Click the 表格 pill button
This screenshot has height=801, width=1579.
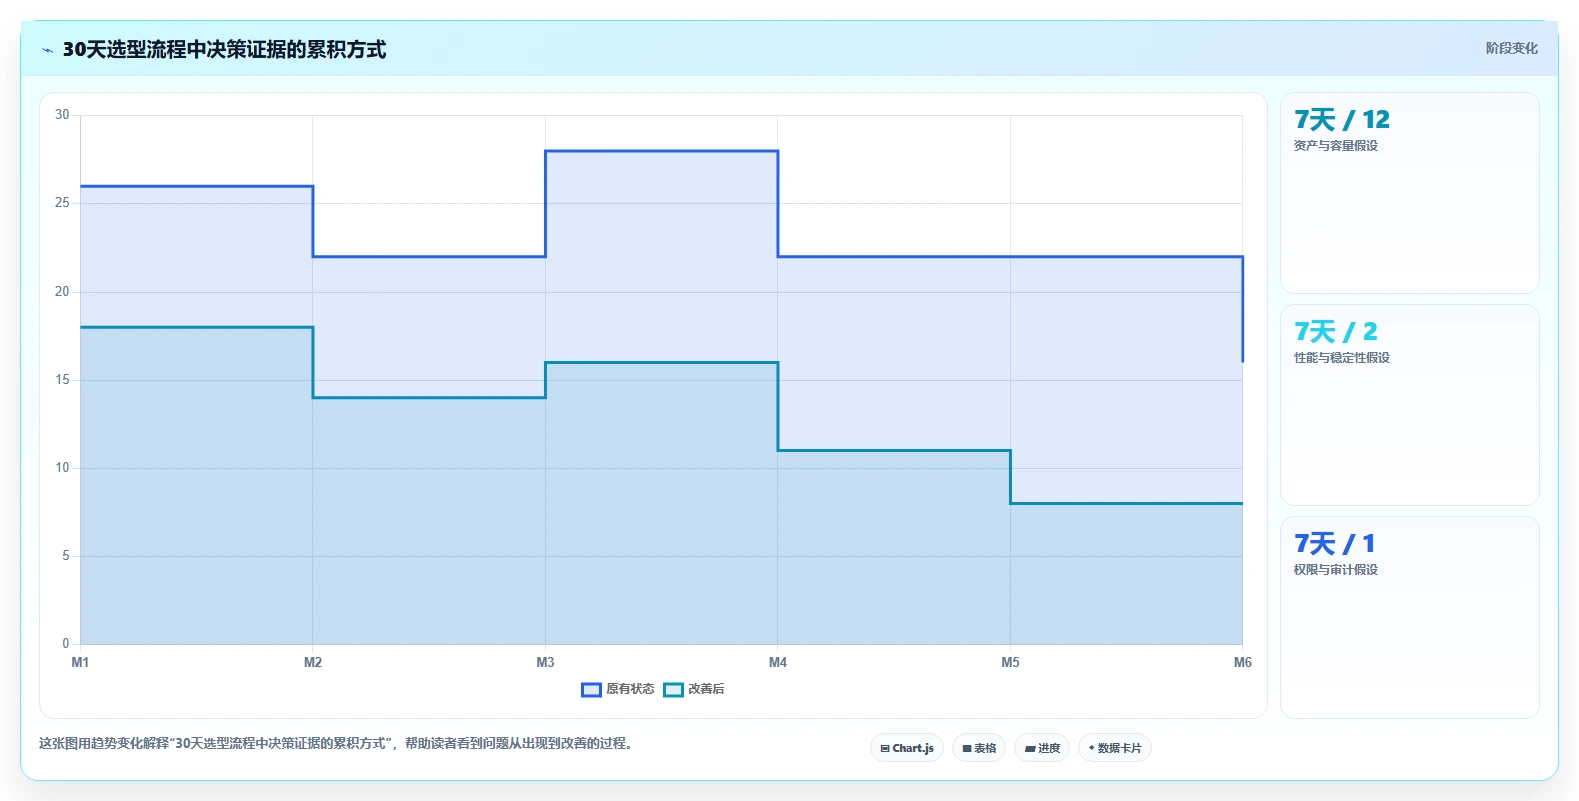click(979, 748)
